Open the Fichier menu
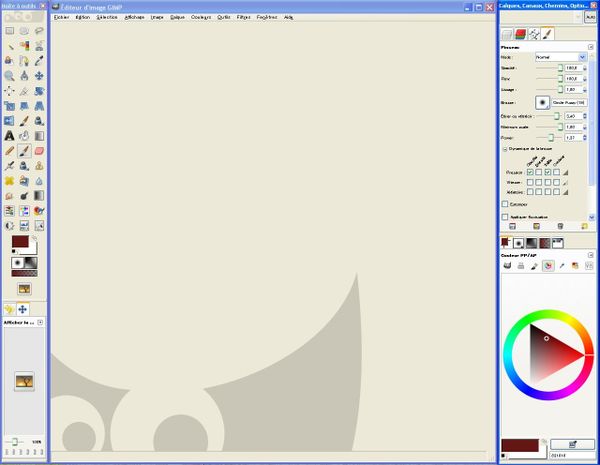Screen dimensions: 600x465 [x=62, y=17]
